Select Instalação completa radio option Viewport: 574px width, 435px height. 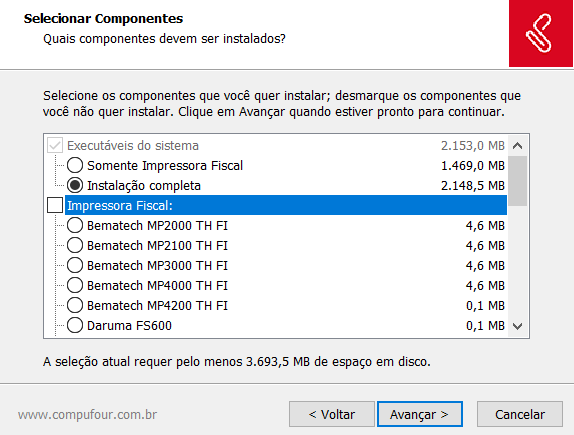coord(75,185)
